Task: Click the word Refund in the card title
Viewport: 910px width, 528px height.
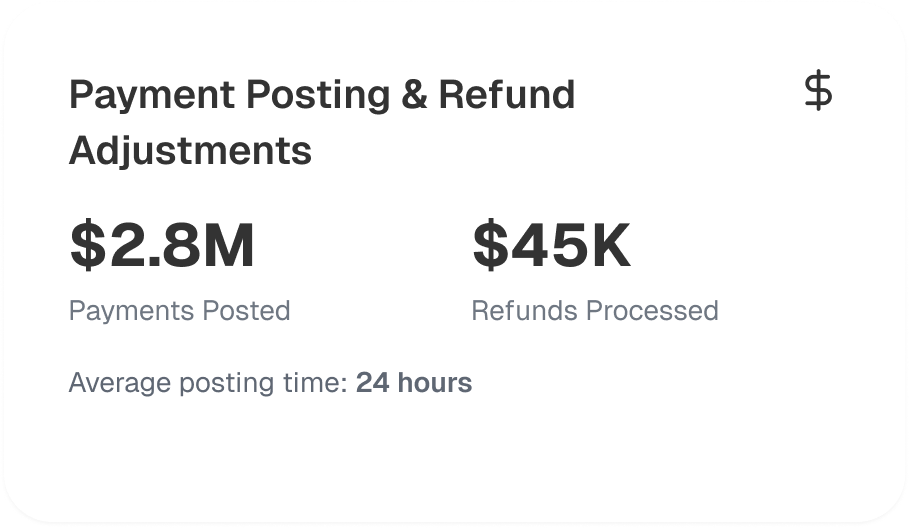Action: (507, 95)
